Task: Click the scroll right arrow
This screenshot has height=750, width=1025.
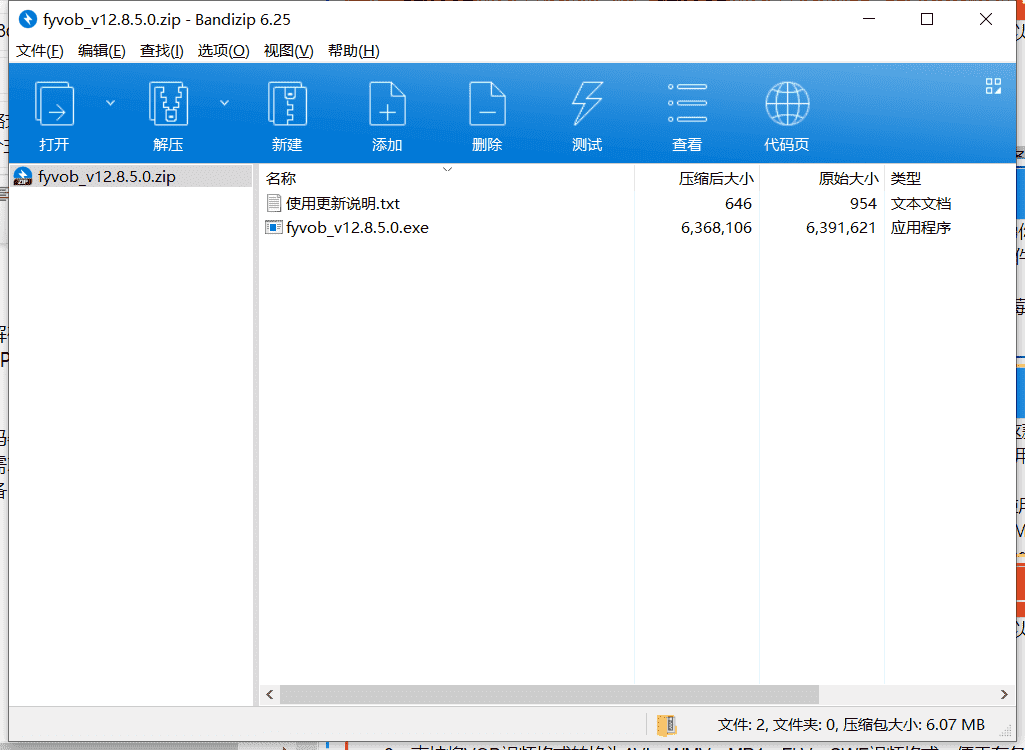Action: click(x=1004, y=694)
